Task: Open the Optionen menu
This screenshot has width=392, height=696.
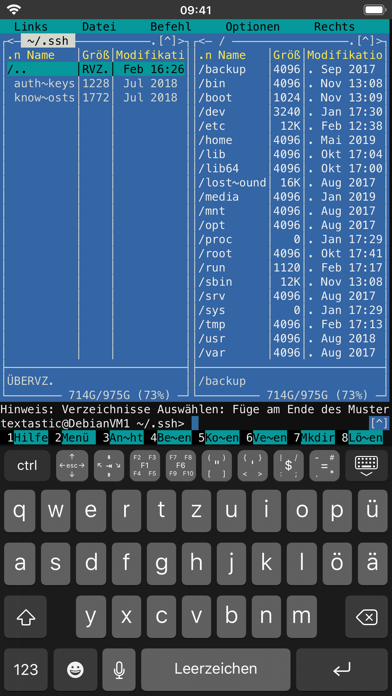Action: coord(253,27)
